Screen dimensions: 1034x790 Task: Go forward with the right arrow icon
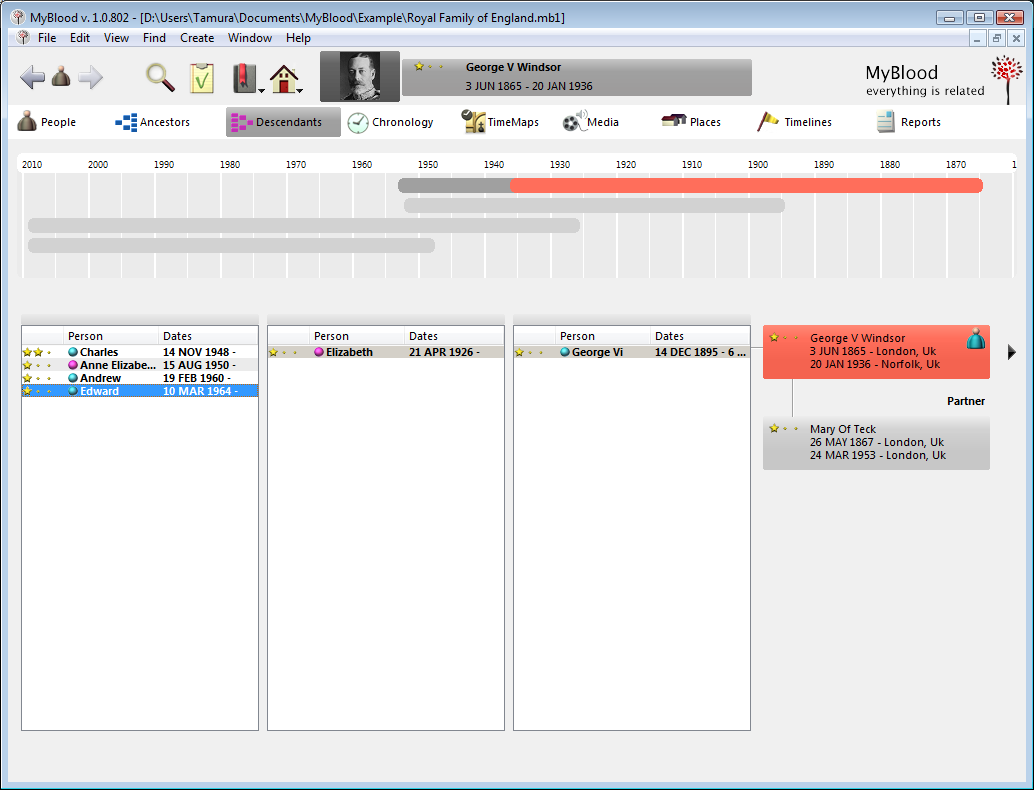tap(91, 77)
